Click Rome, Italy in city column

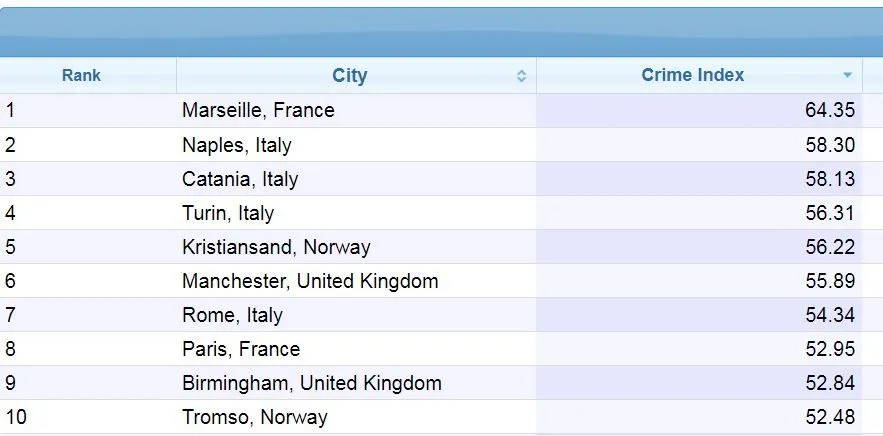click(232, 315)
